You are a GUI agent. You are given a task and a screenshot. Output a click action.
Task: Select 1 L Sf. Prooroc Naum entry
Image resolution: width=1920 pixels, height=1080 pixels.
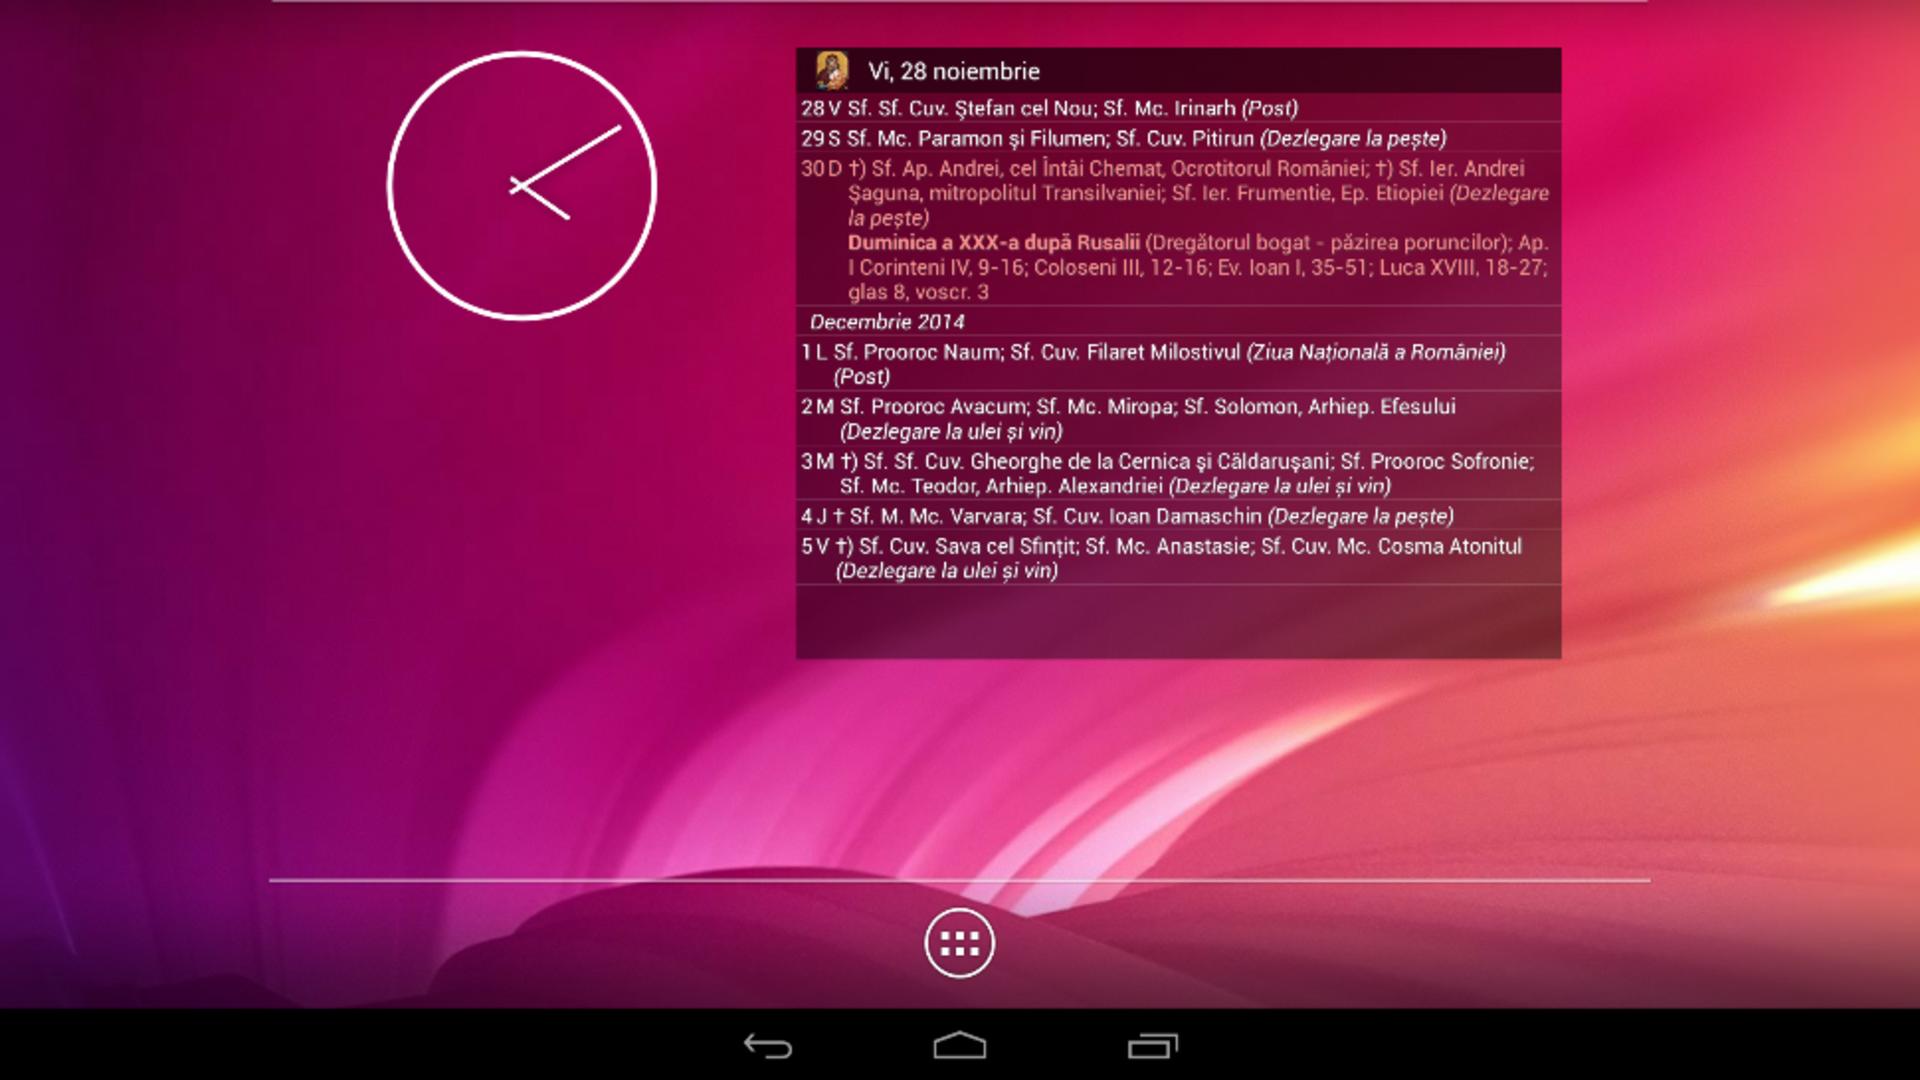(1020, 352)
